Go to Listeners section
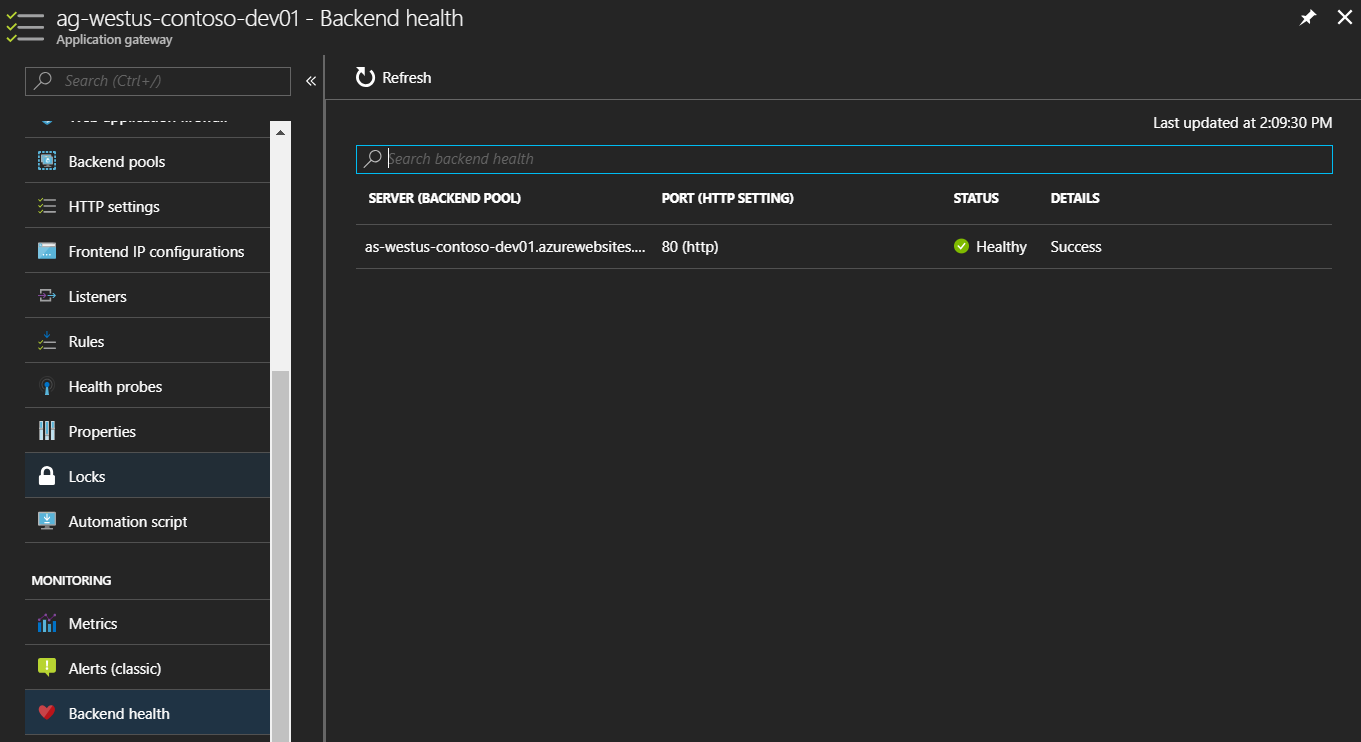1361x742 pixels. tap(148, 296)
